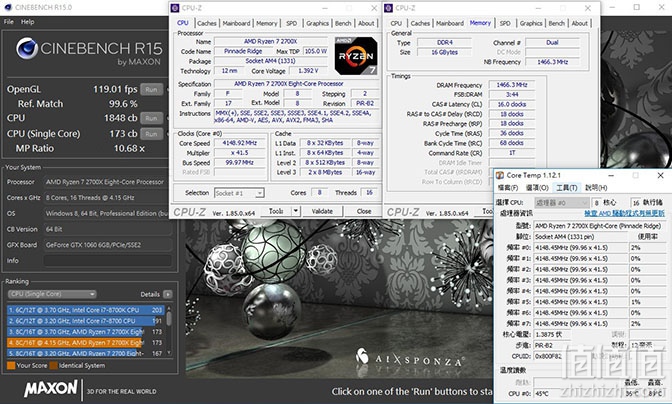
Task: Select ranking row 3 Ryzen 7 2700X 3.70 GHz
Action: click(86, 332)
